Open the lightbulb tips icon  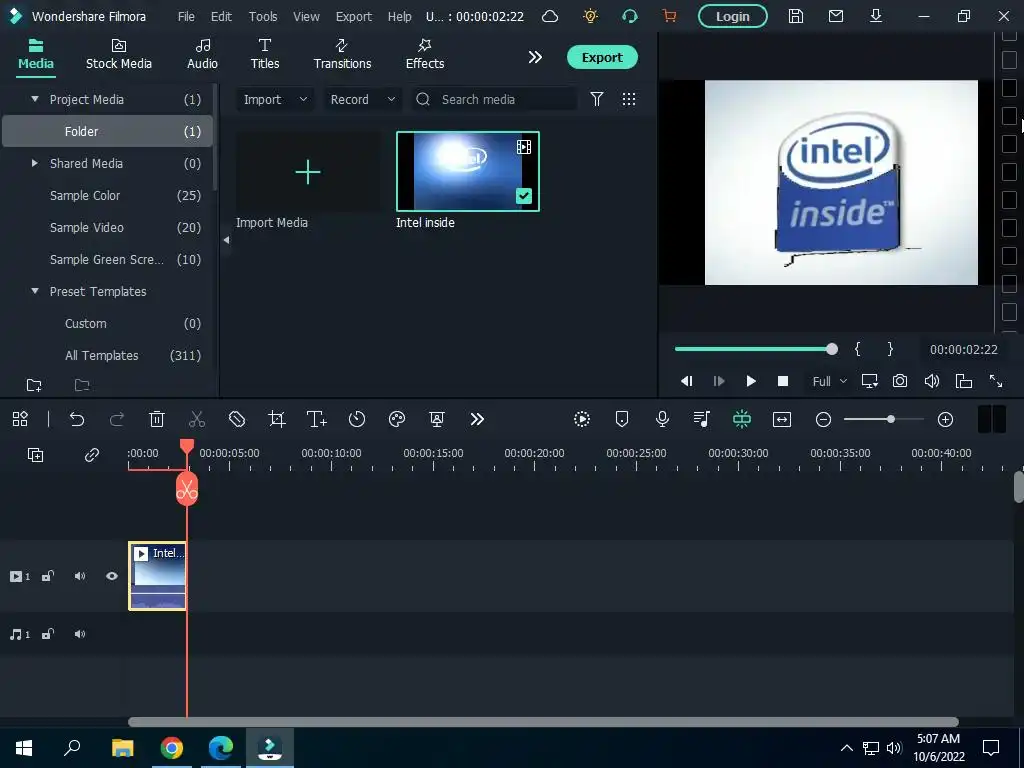[590, 16]
